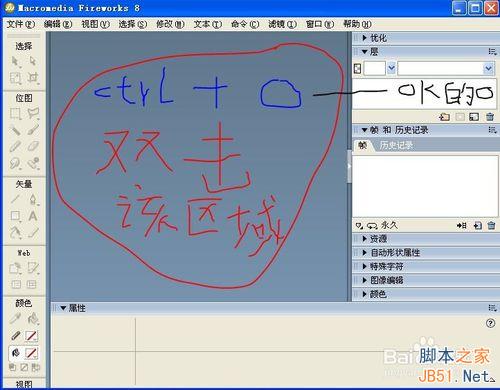Viewport: 500px width, 390px height.
Task: Open the opacity dropdown arrow in layers panel
Action: 392,68
